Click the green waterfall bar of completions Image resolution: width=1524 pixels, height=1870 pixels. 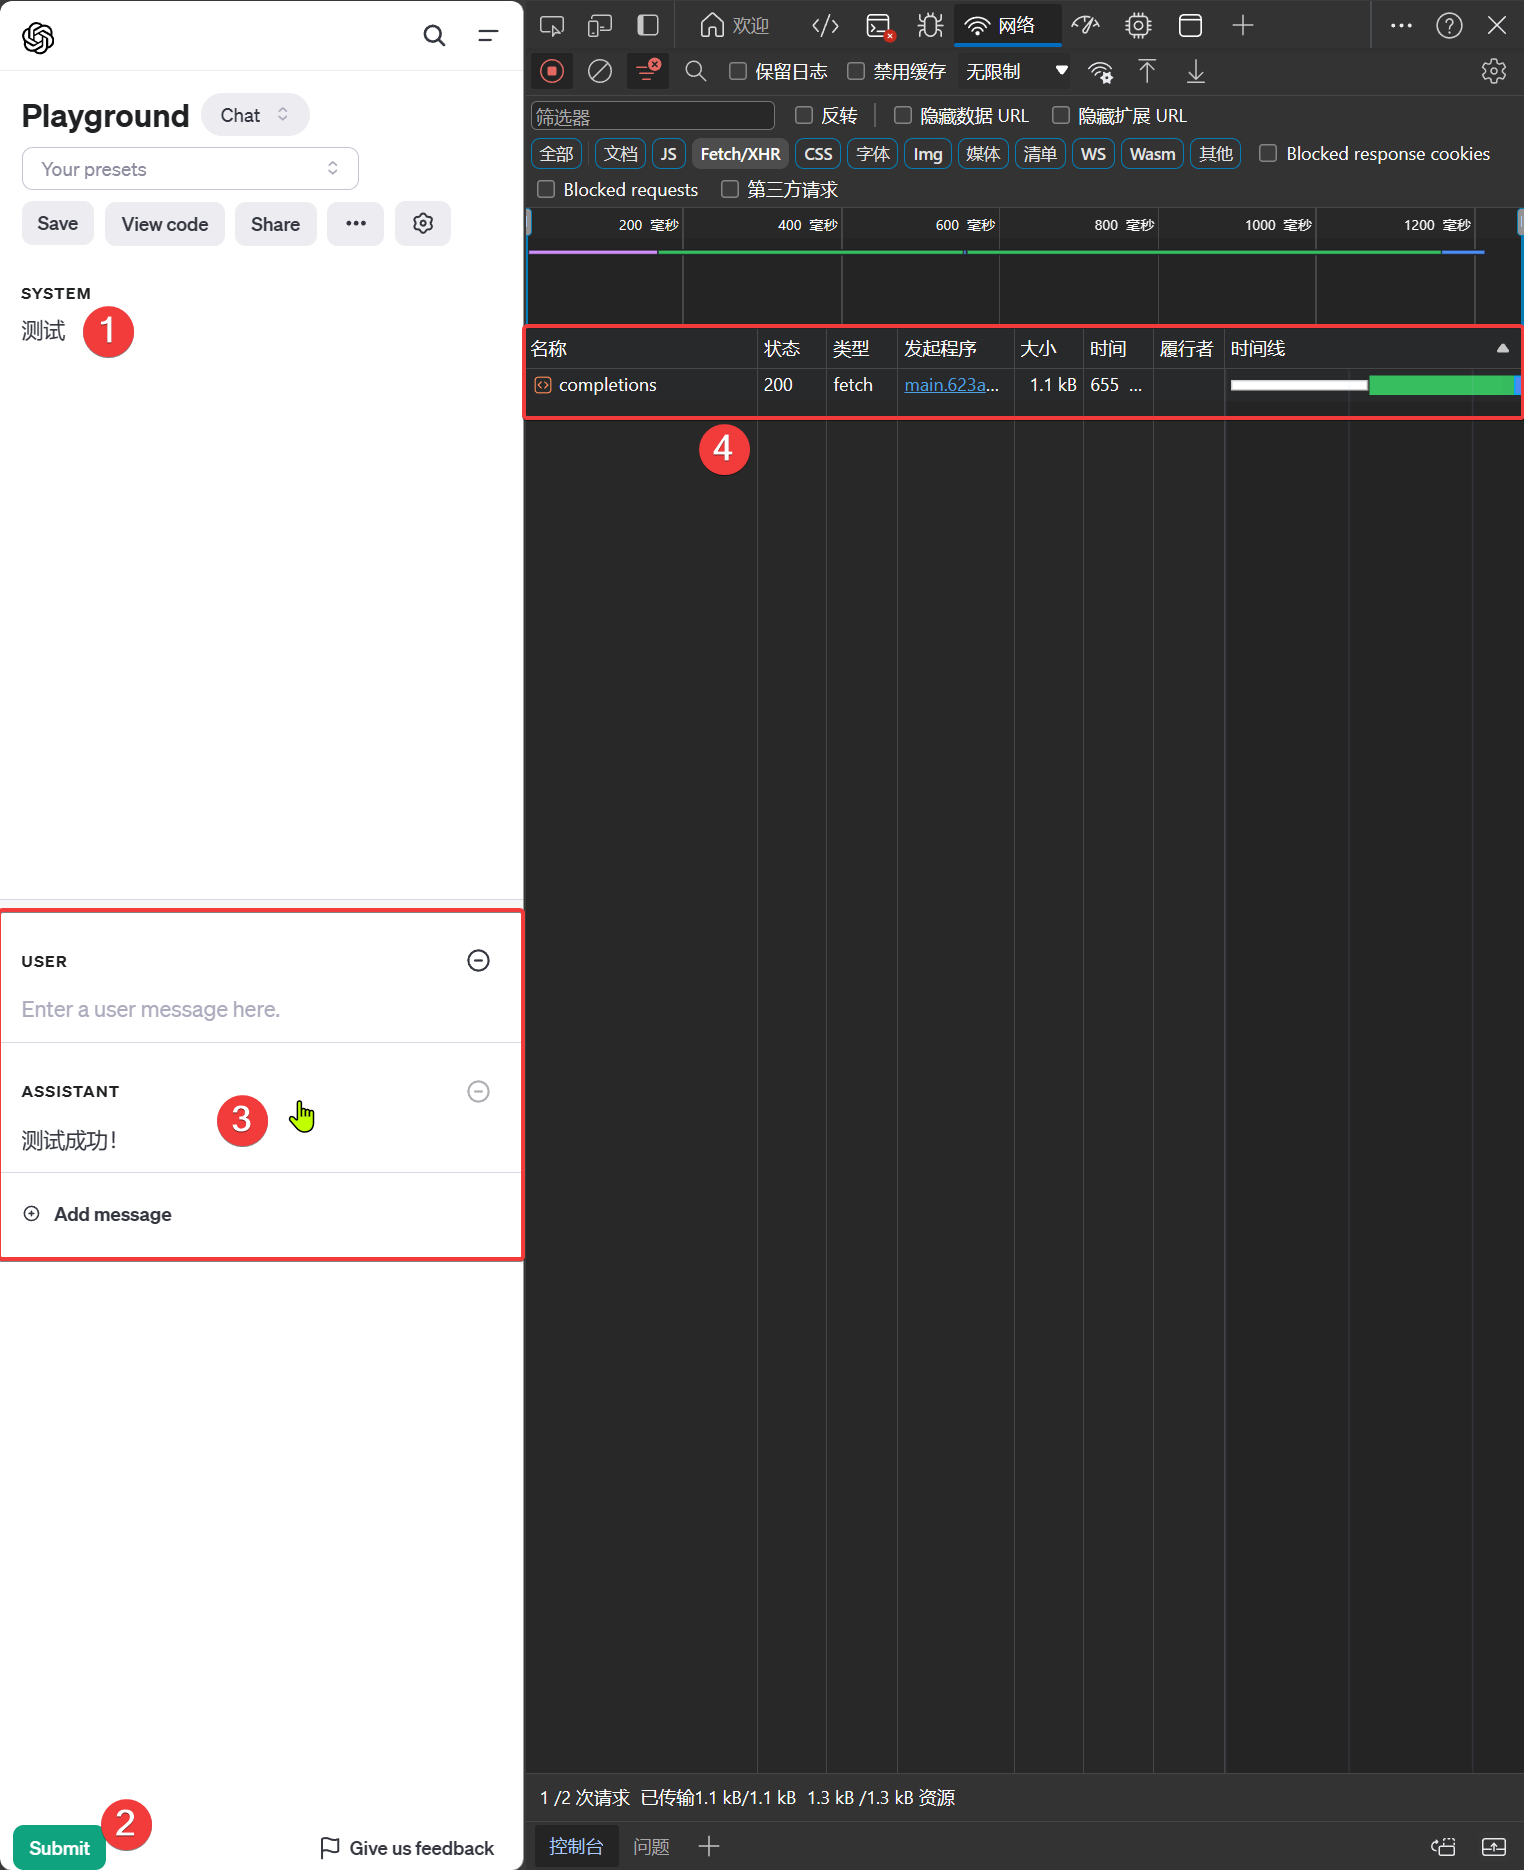[x=1442, y=385]
